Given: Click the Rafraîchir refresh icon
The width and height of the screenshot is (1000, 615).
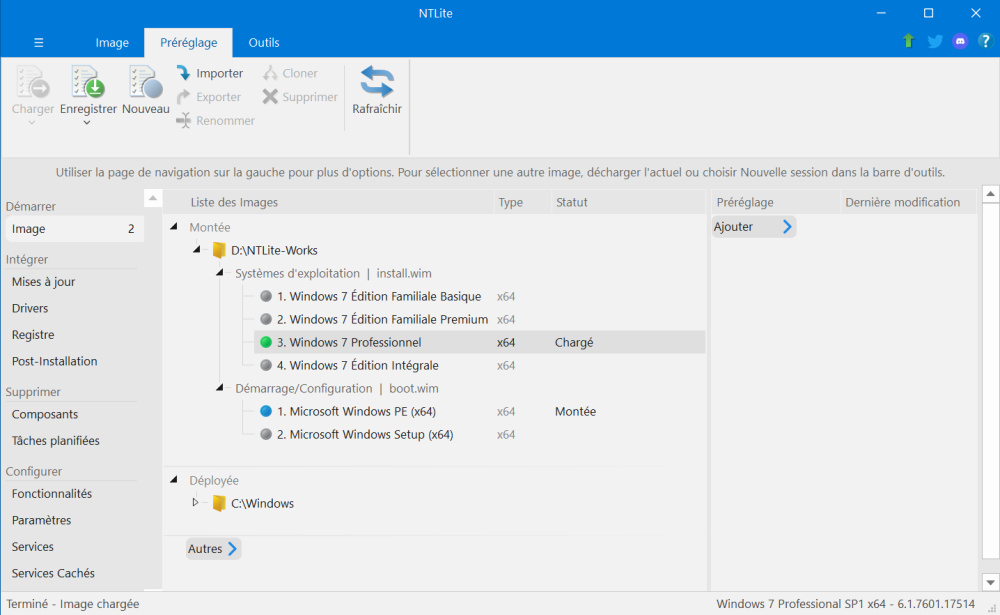Looking at the screenshot, I should (377, 82).
